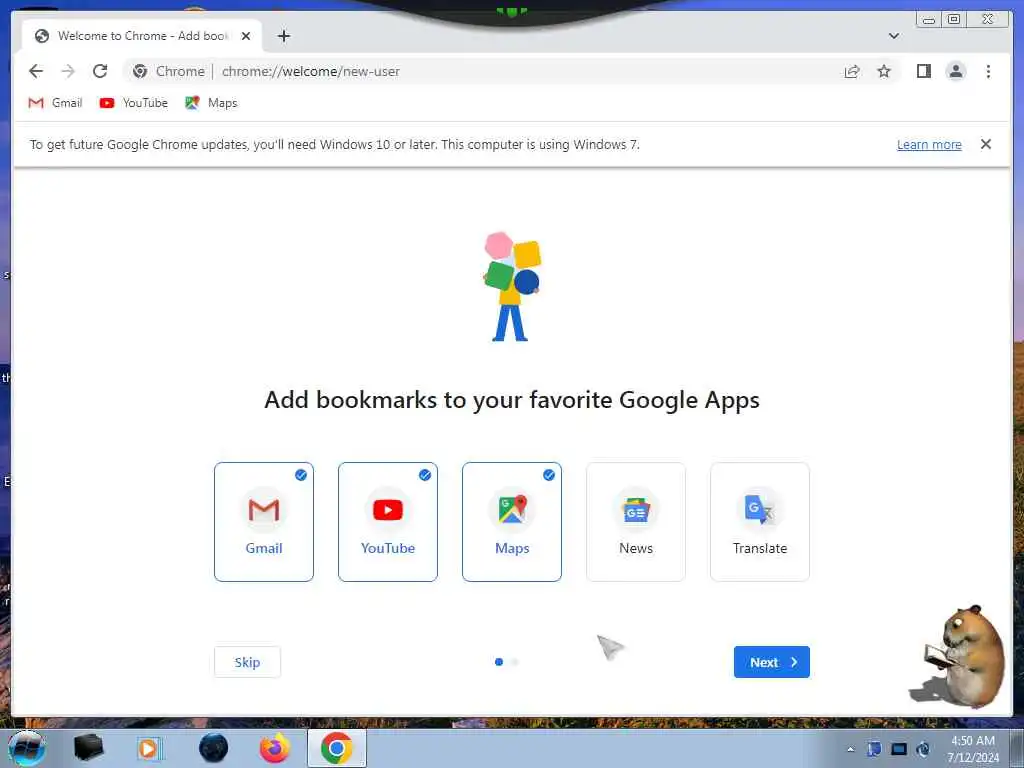Uncheck the Maps app card
Viewport: 1024px width, 768px height.
click(512, 522)
